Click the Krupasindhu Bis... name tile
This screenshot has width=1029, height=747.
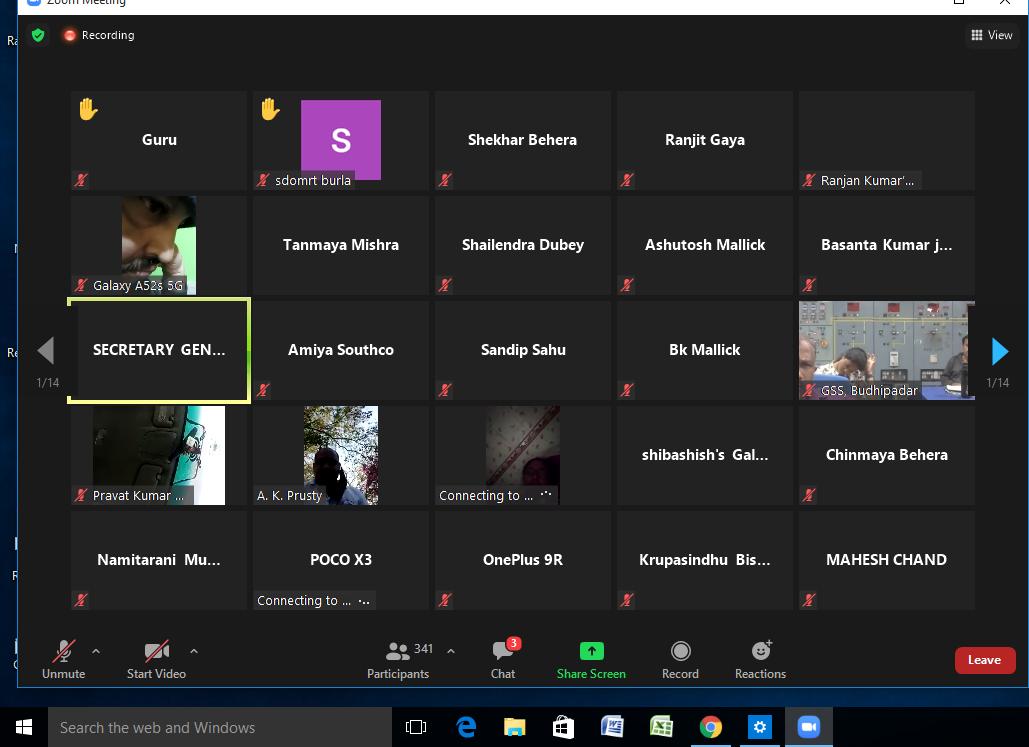705,561
